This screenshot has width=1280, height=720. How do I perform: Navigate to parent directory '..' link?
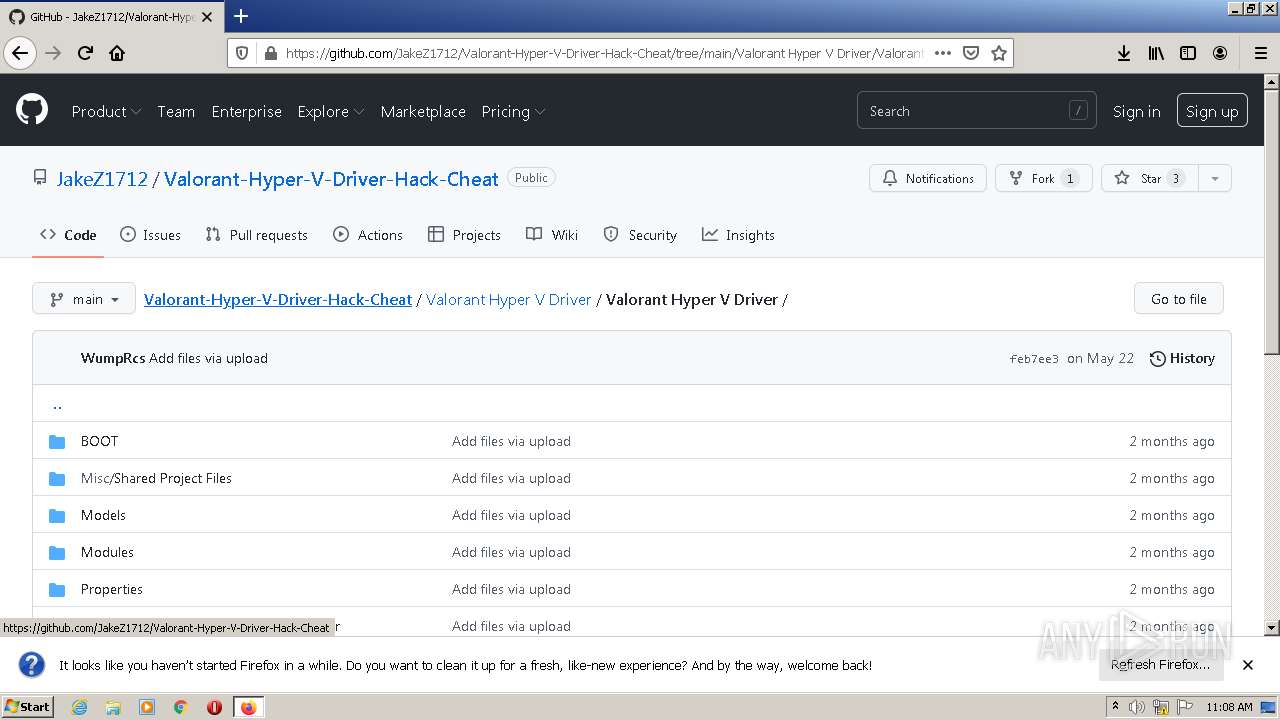point(57,404)
